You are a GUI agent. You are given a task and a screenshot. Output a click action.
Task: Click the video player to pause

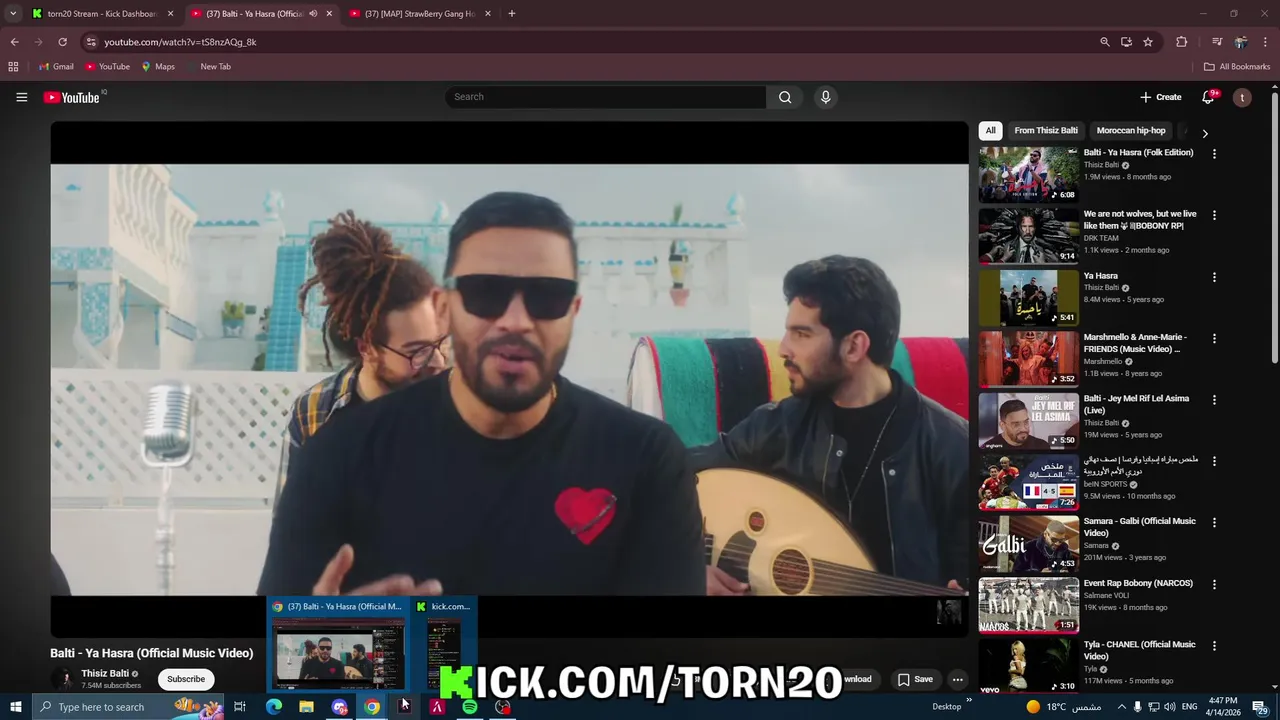click(x=510, y=379)
